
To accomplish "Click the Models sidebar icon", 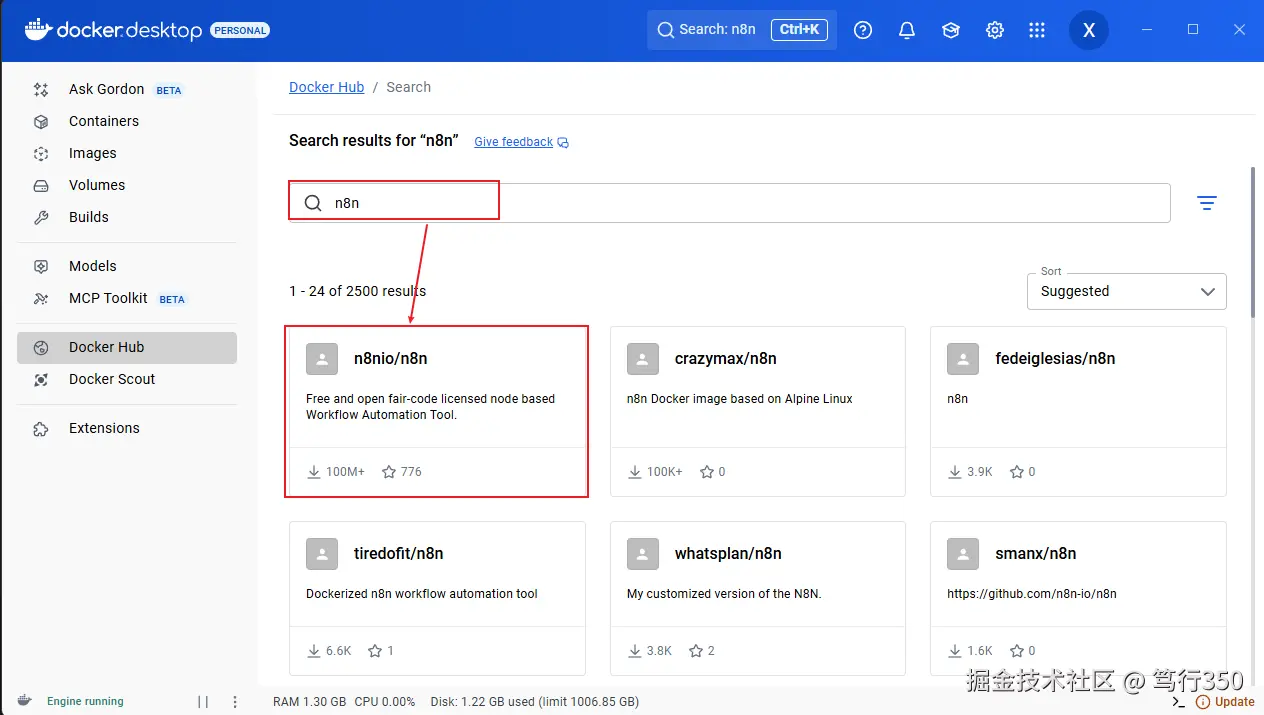I will pos(41,267).
